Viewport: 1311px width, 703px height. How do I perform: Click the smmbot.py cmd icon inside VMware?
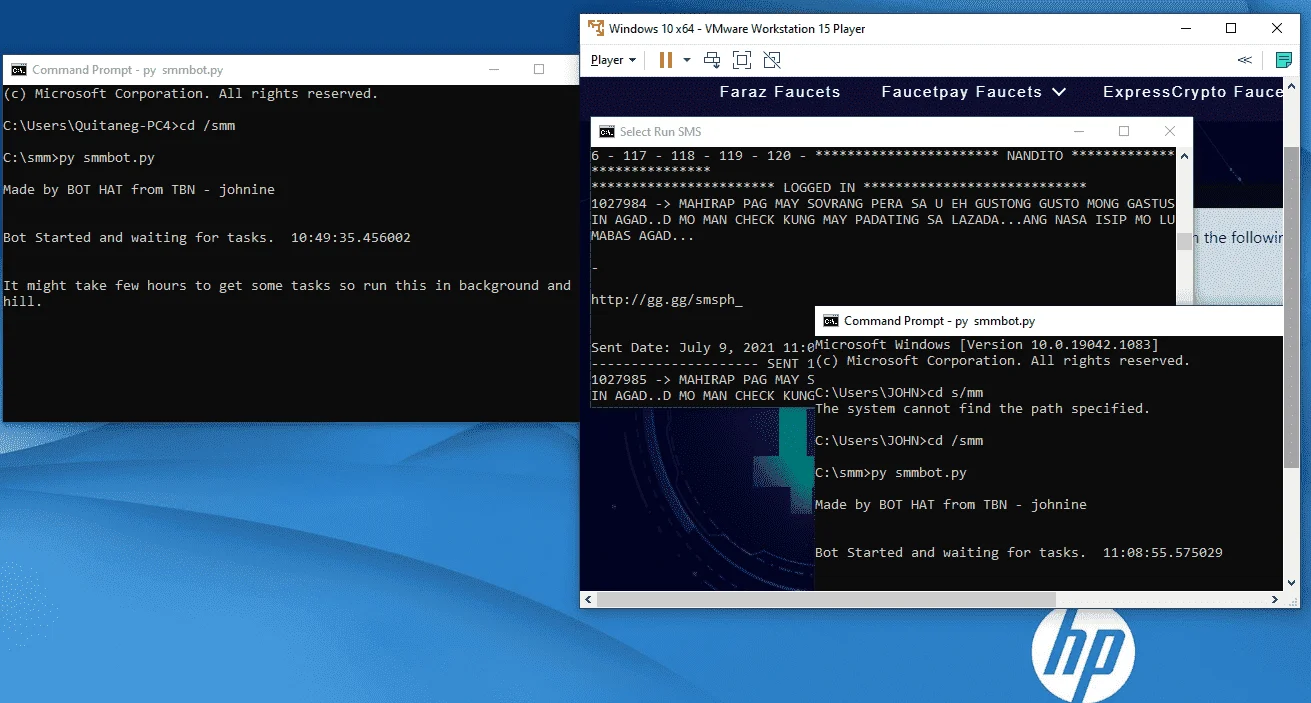coord(830,321)
